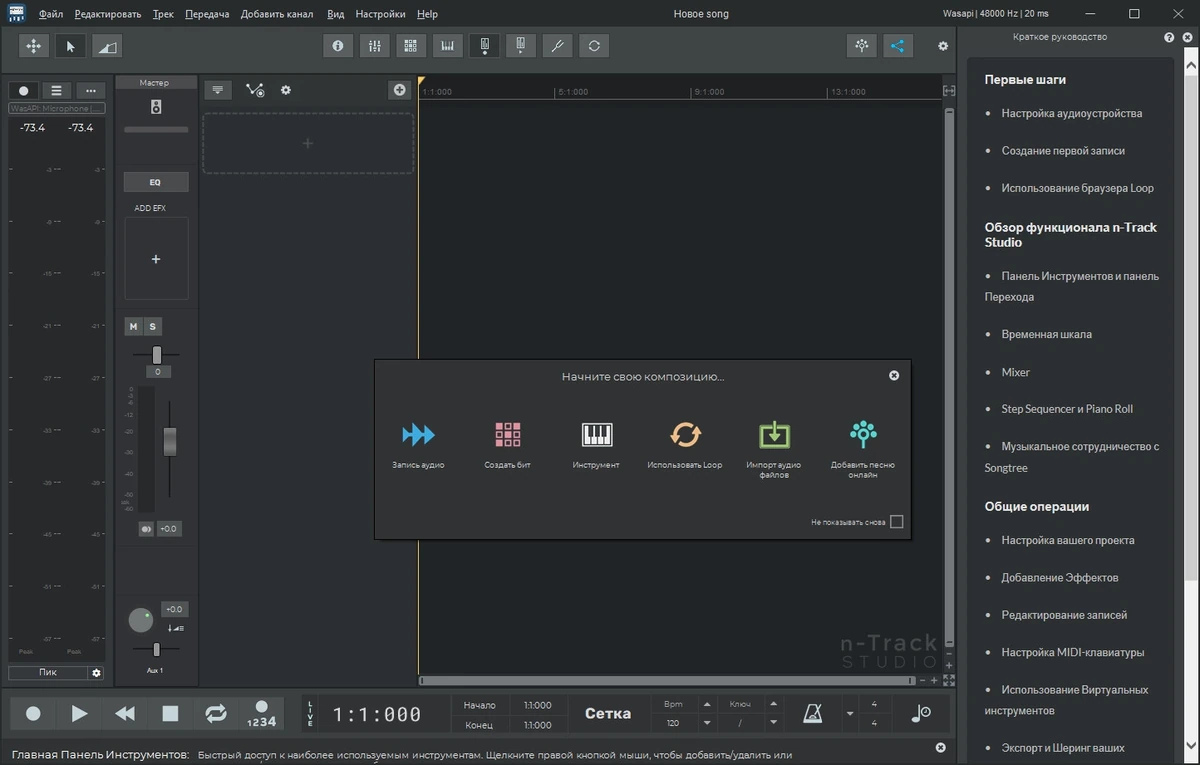Select the arrow pointer tool
1200x765 pixels.
click(70, 46)
